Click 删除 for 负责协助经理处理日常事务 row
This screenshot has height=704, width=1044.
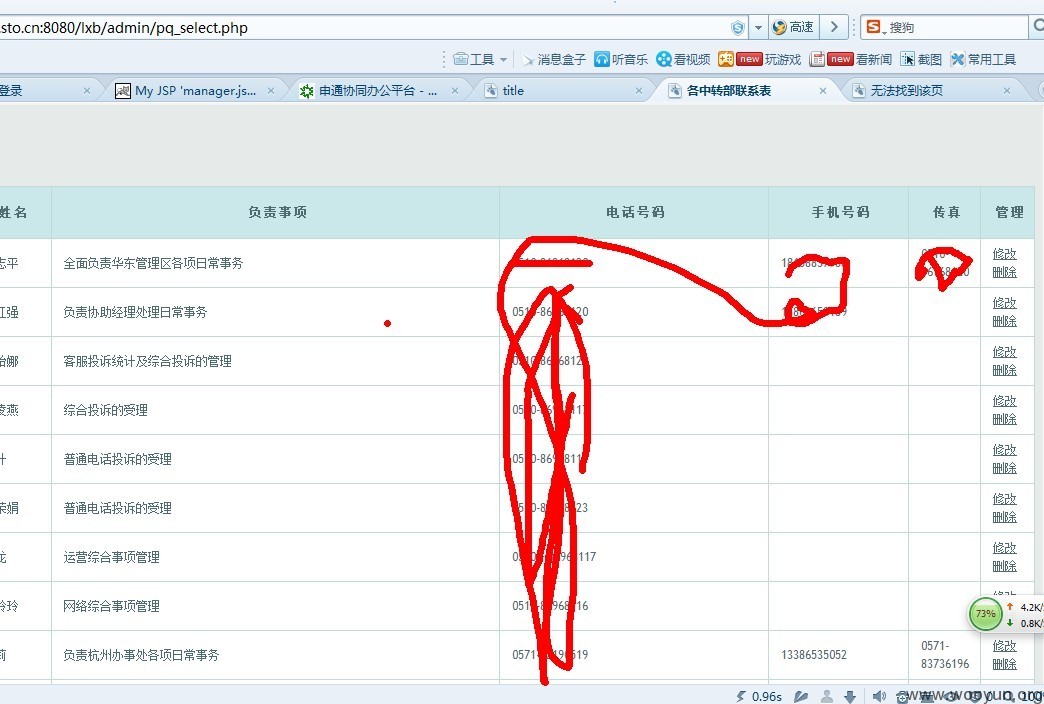(1004, 321)
